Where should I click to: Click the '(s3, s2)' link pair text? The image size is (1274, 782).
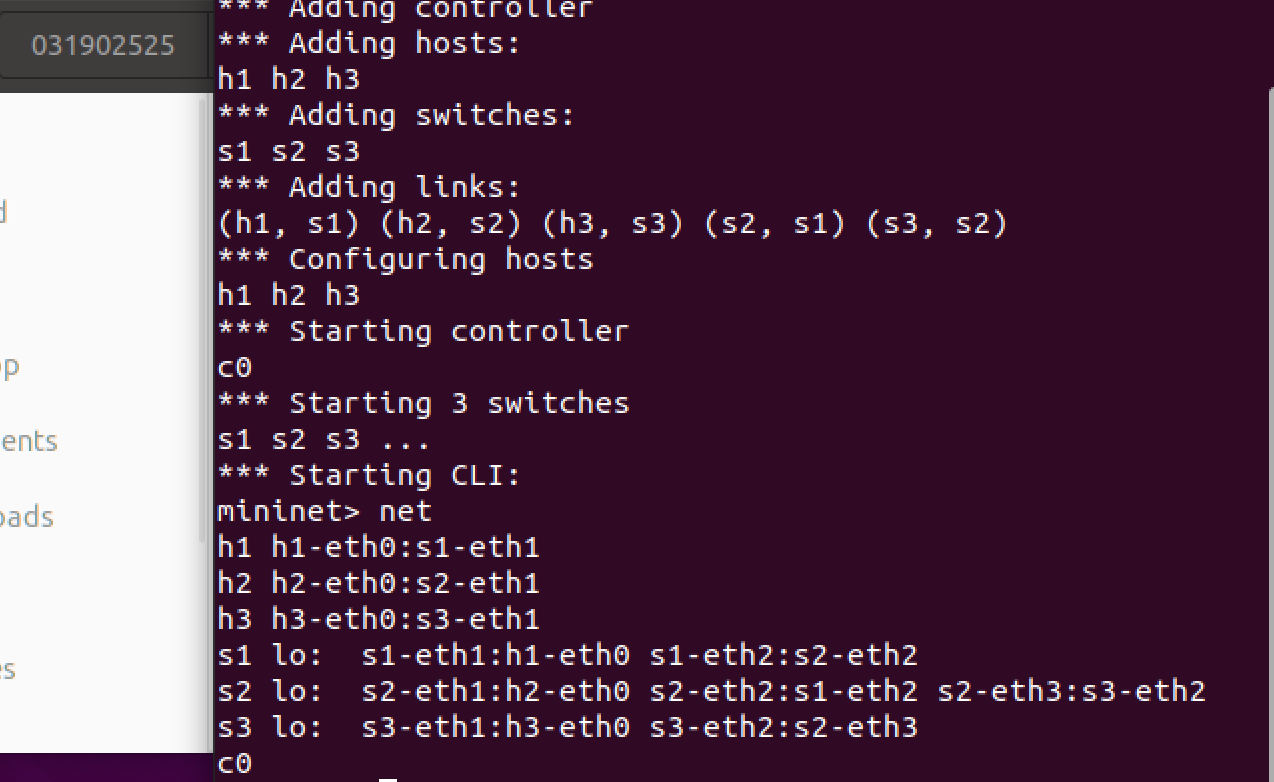coord(937,223)
